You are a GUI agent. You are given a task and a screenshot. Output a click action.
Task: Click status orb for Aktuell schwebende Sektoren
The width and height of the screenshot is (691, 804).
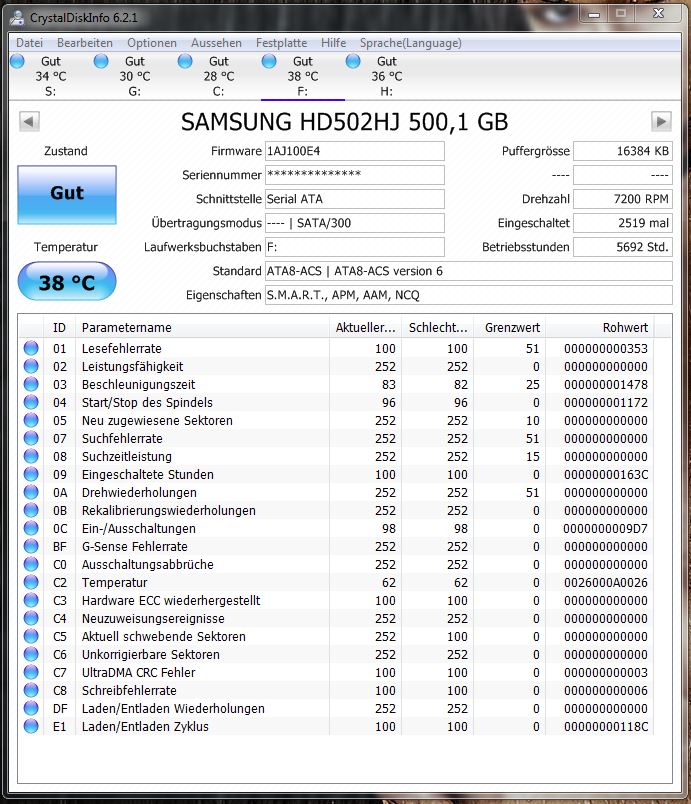coord(31,636)
